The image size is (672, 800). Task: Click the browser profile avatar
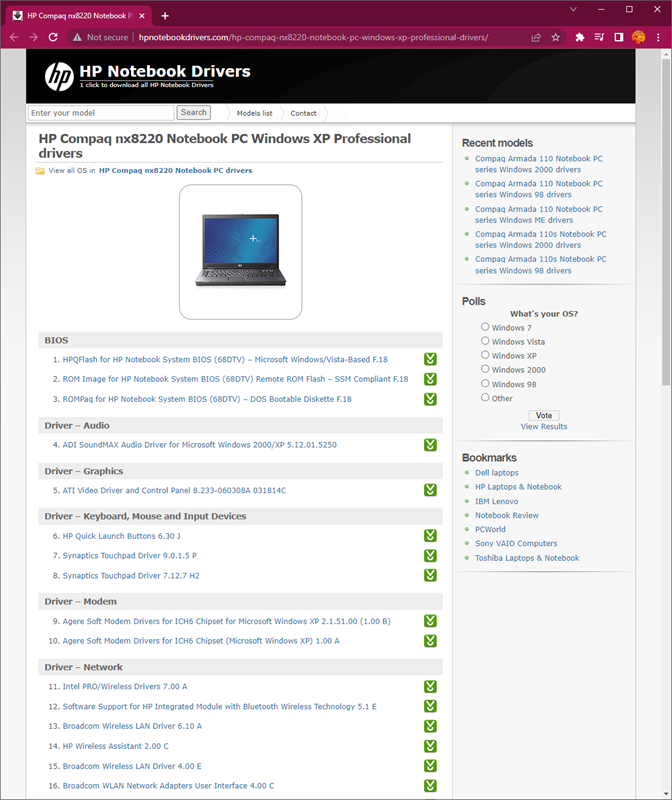click(638, 37)
